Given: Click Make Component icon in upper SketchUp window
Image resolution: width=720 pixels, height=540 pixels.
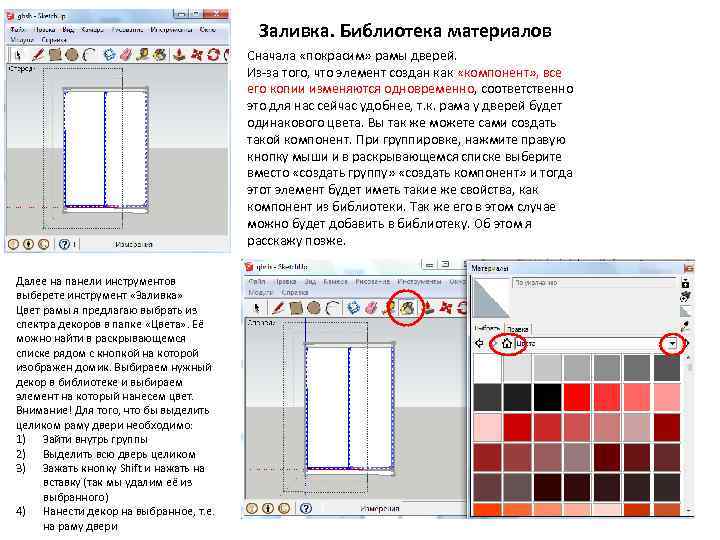Looking at the screenshot, I should pos(109,55).
